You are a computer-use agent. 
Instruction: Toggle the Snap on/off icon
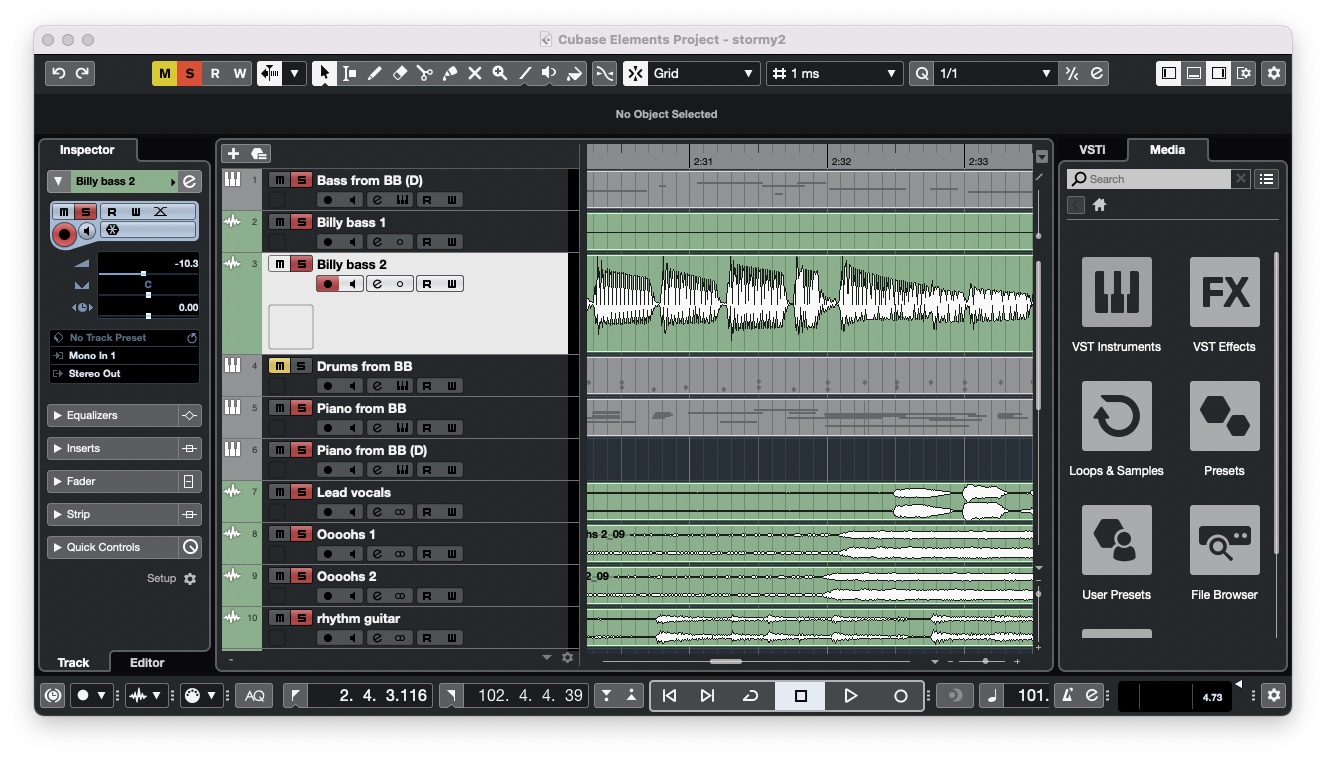[635, 74]
